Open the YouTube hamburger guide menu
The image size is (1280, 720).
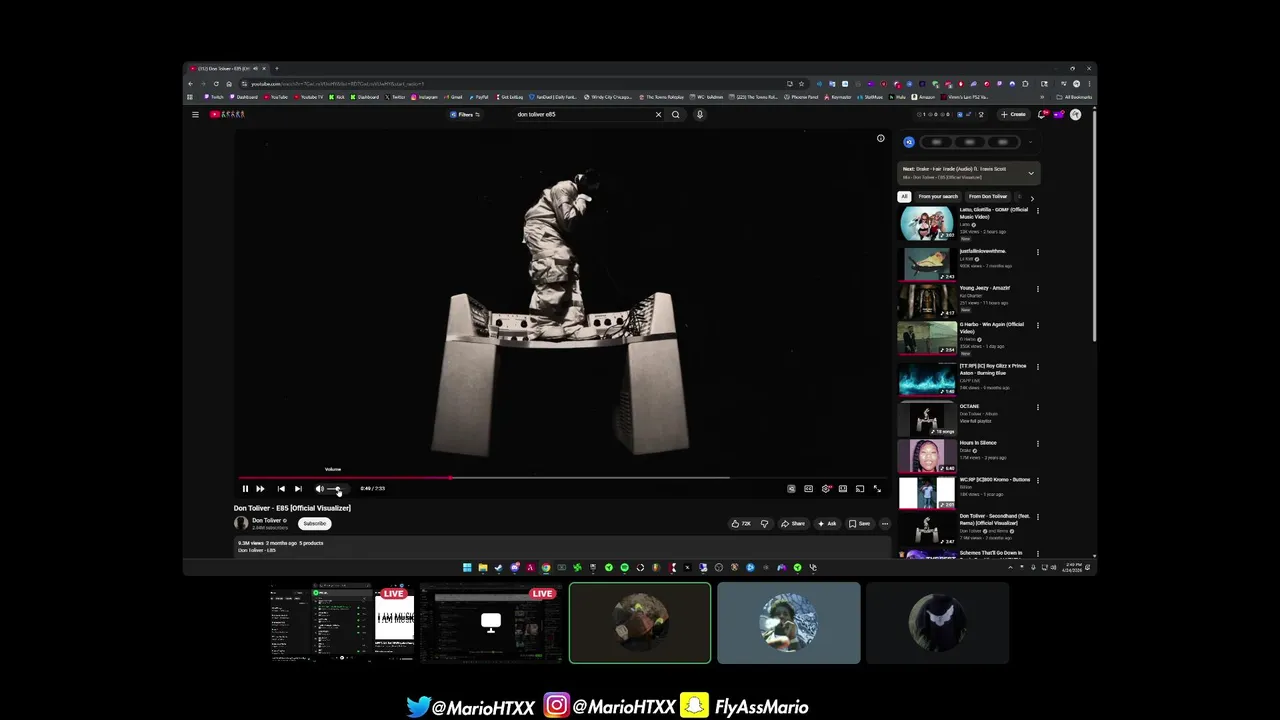pos(196,115)
